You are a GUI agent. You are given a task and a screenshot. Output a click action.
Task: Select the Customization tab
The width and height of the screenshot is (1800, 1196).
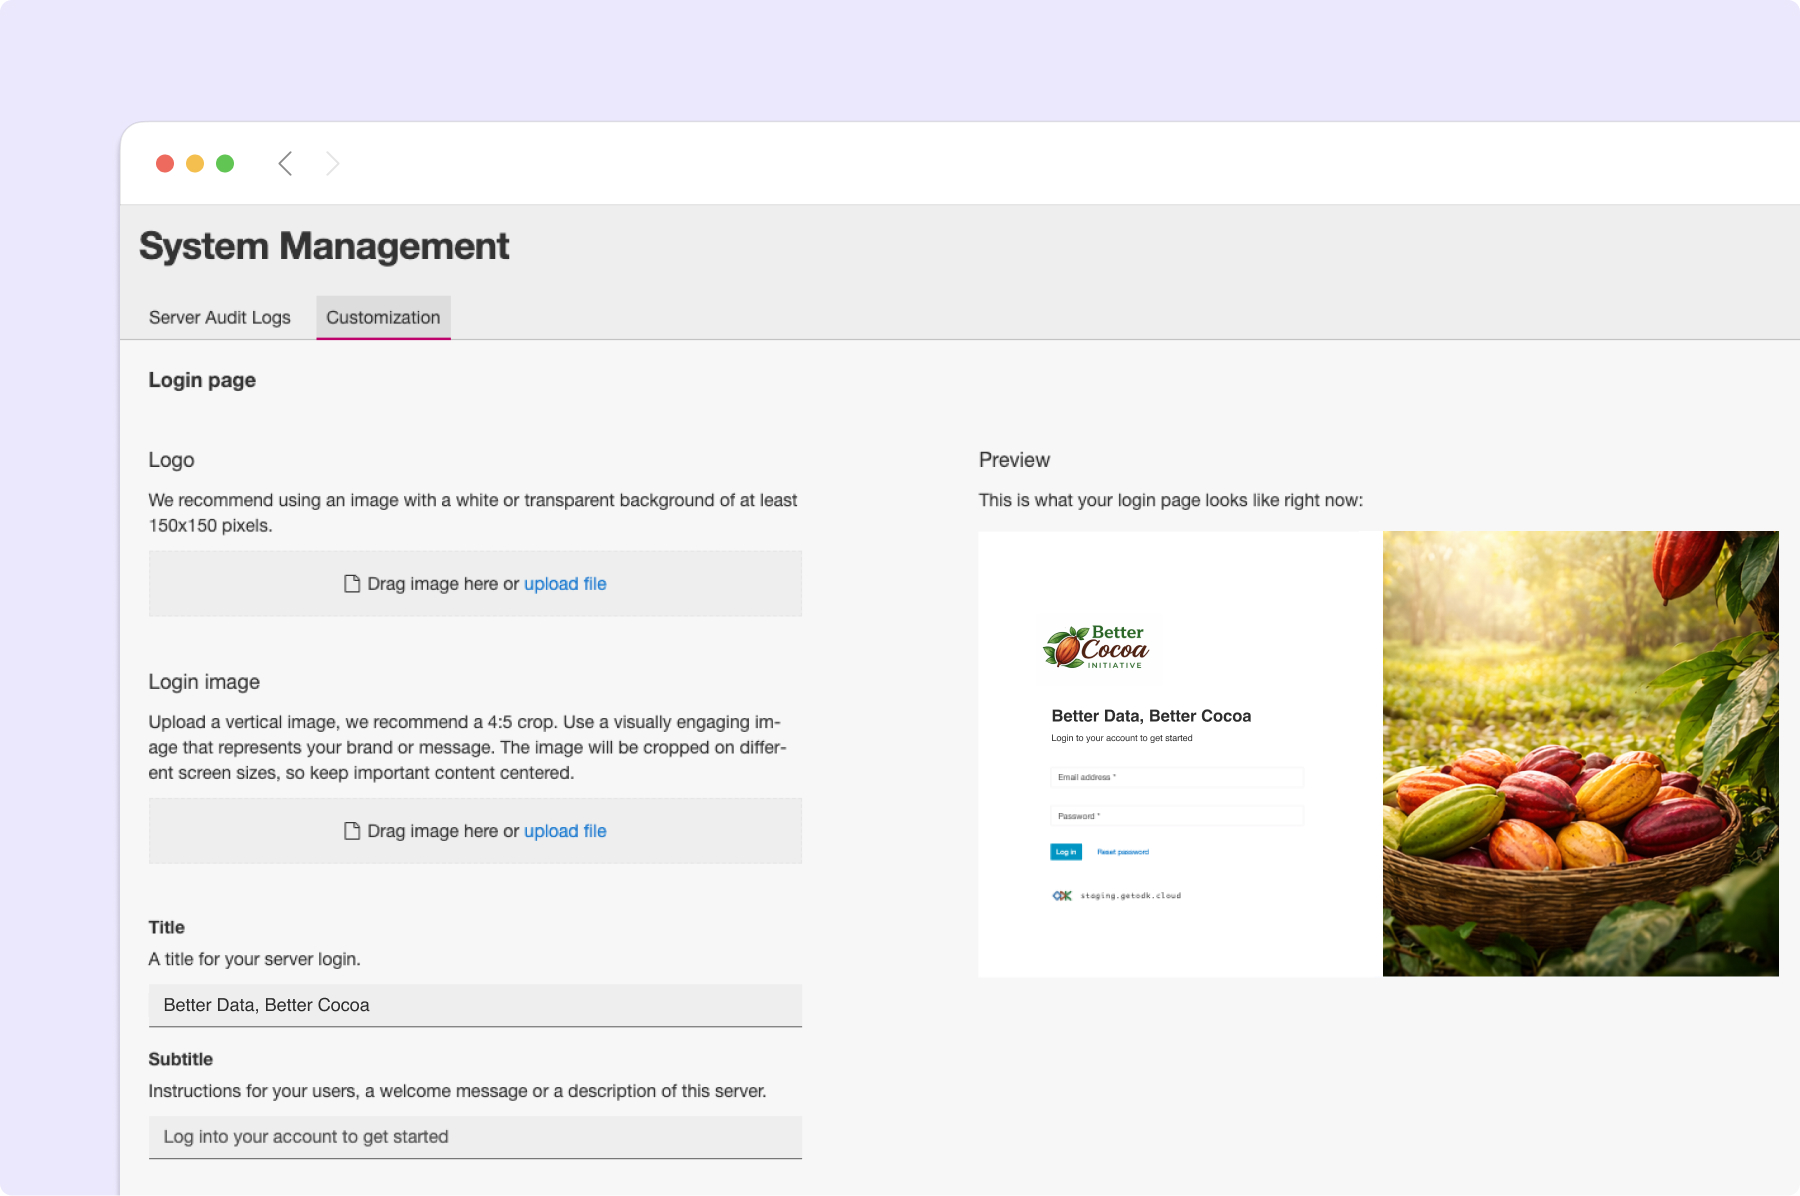(383, 317)
